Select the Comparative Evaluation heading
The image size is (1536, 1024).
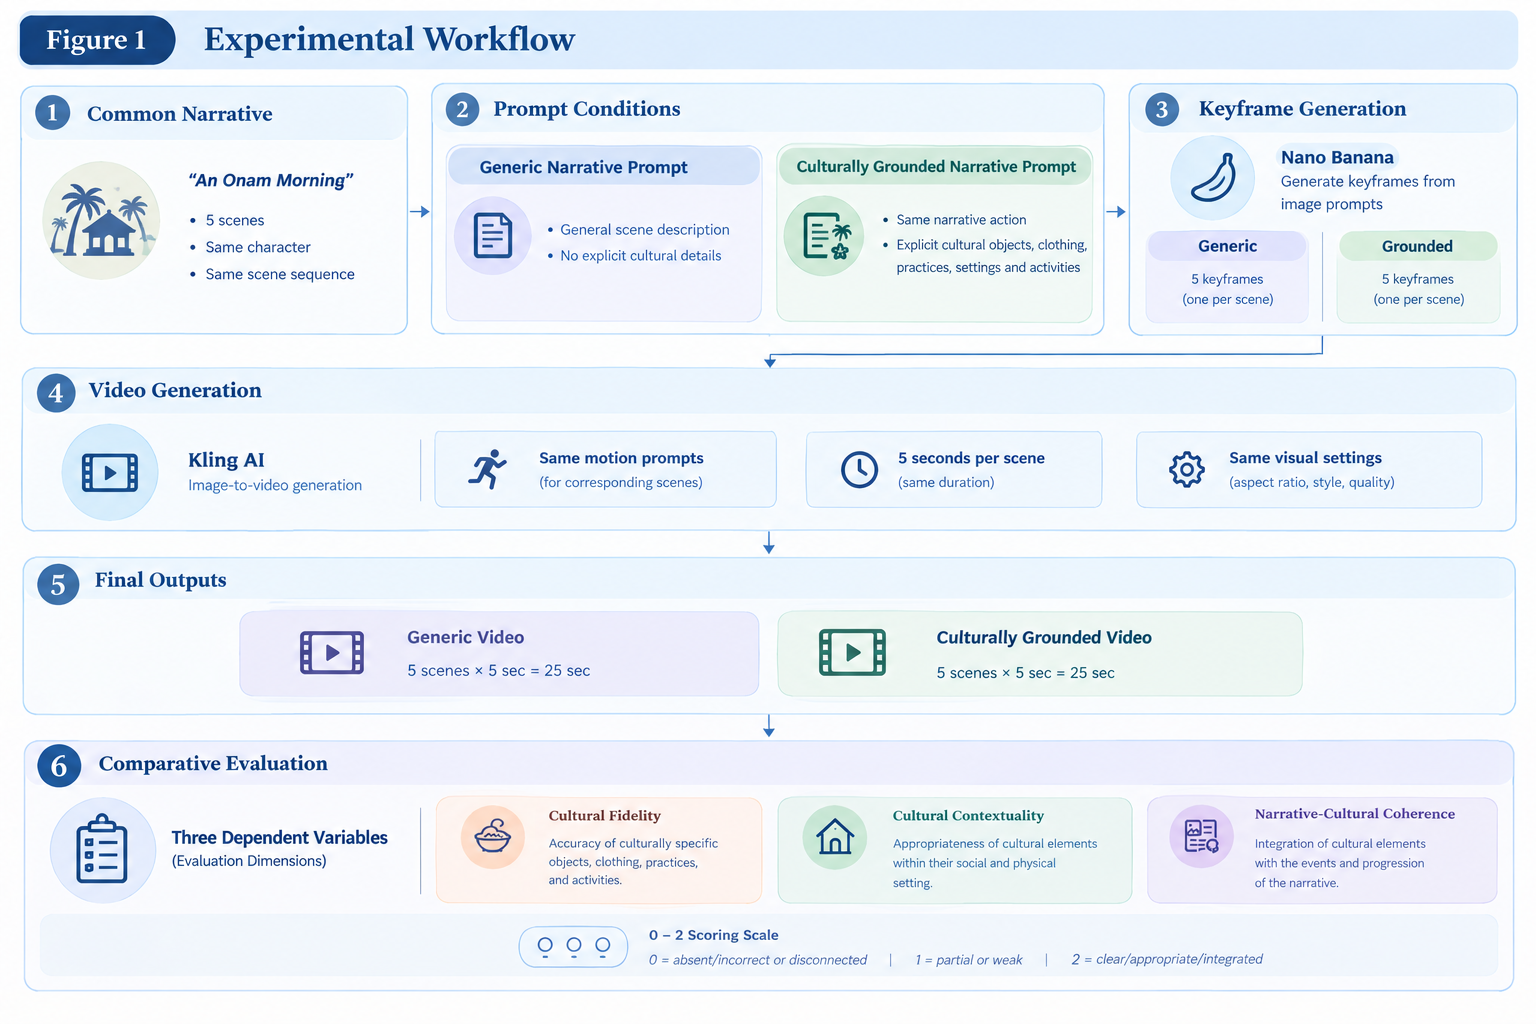pos(213,764)
